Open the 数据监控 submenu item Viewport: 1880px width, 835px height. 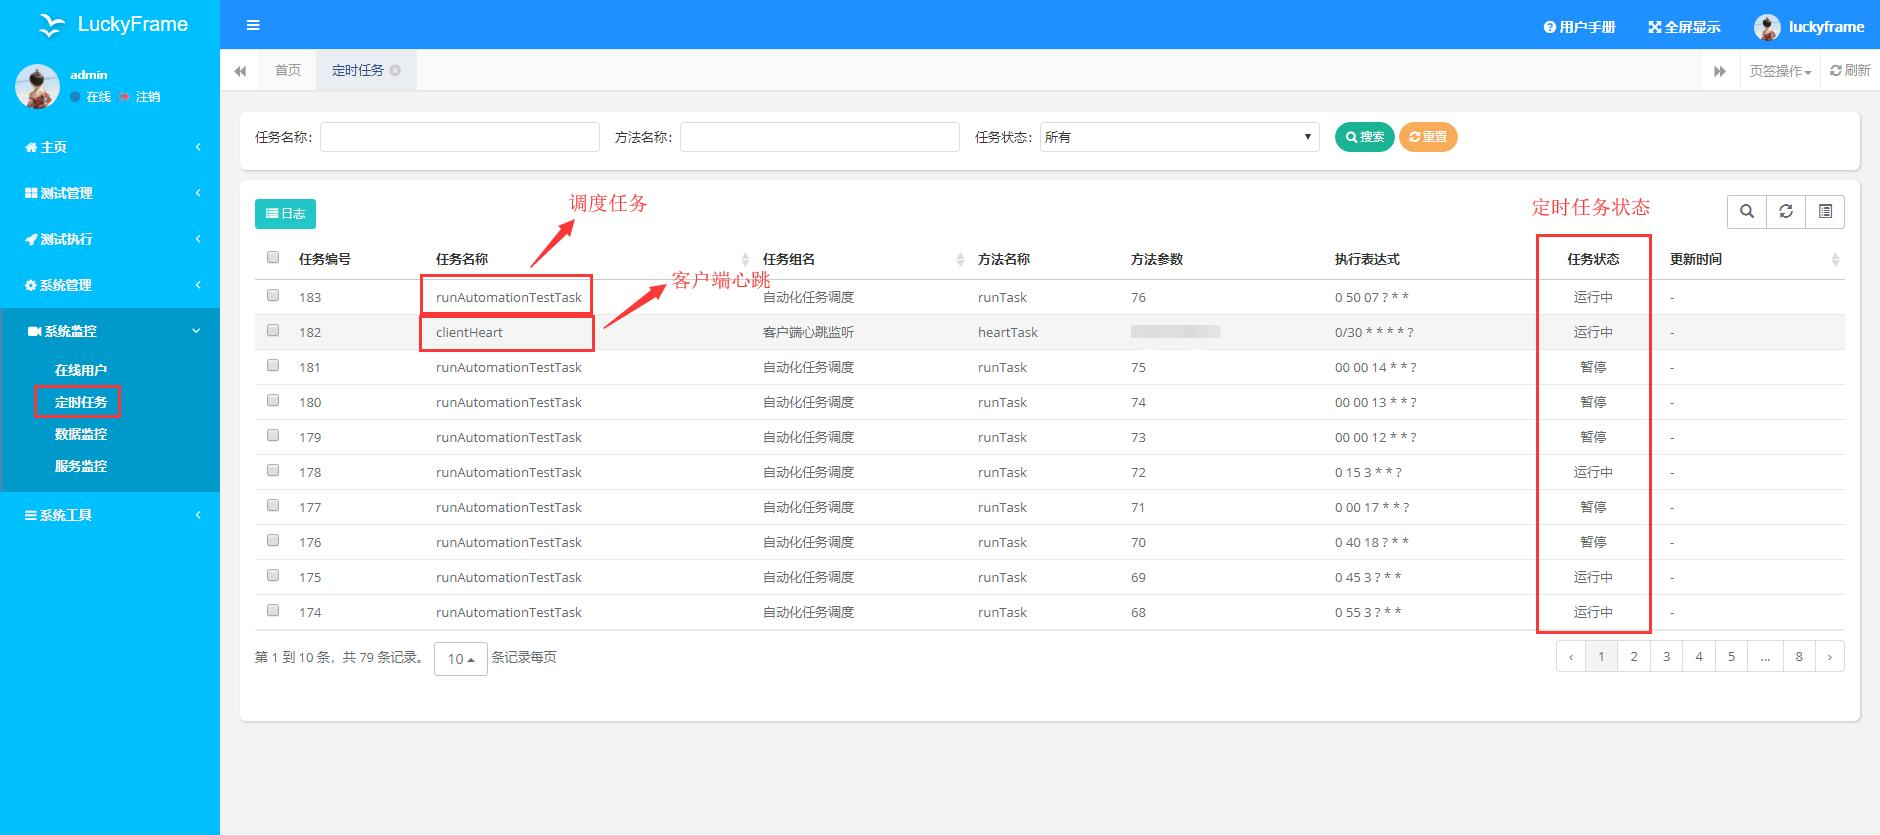coord(80,434)
